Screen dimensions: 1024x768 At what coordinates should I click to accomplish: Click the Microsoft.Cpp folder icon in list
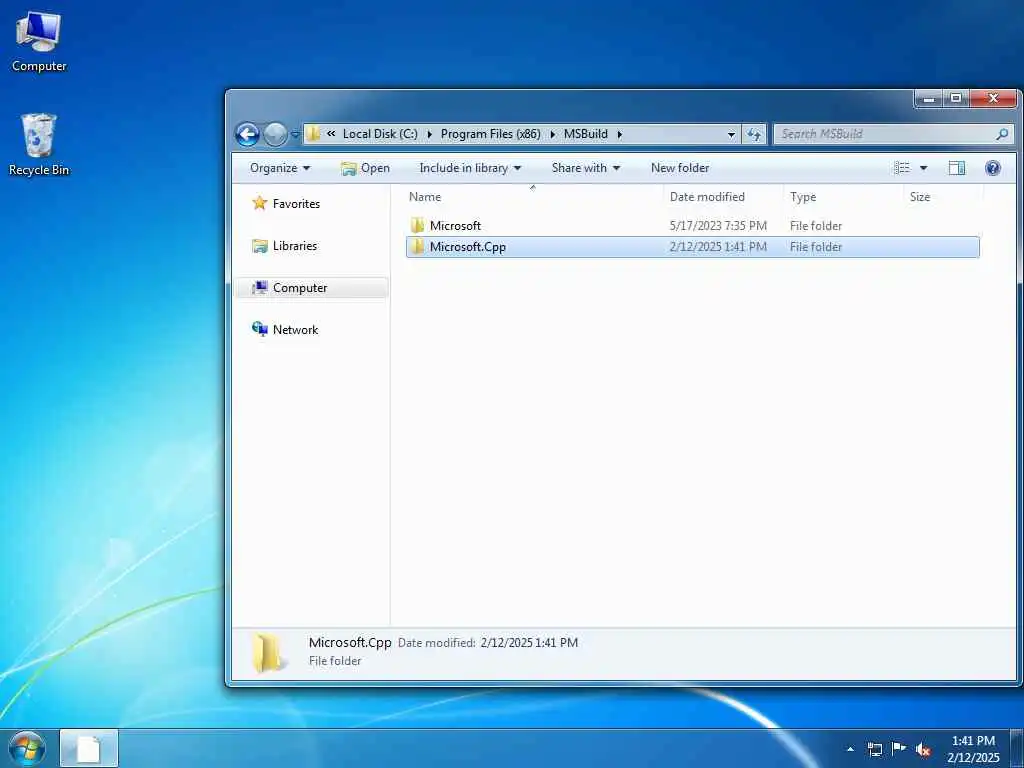click(x=417, y=247)
